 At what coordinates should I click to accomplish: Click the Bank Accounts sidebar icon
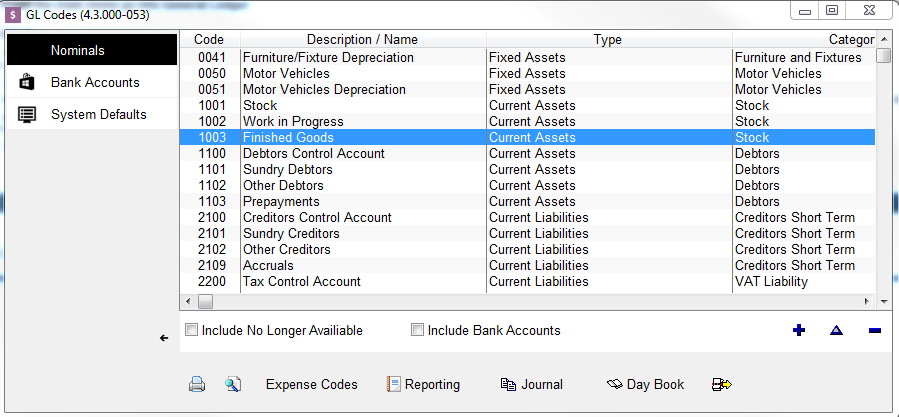click(x=27, y=82)
